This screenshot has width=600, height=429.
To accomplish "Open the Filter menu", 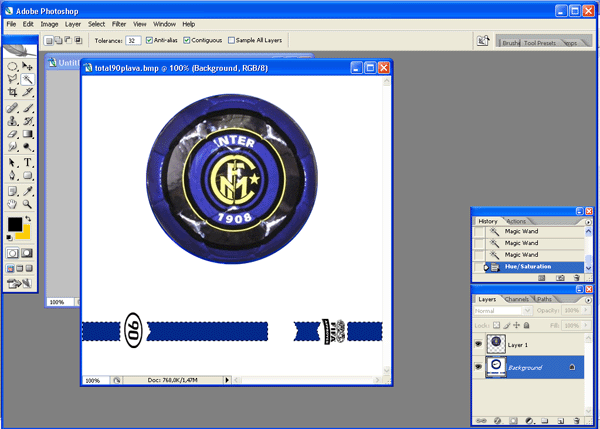I will point(119,23).
